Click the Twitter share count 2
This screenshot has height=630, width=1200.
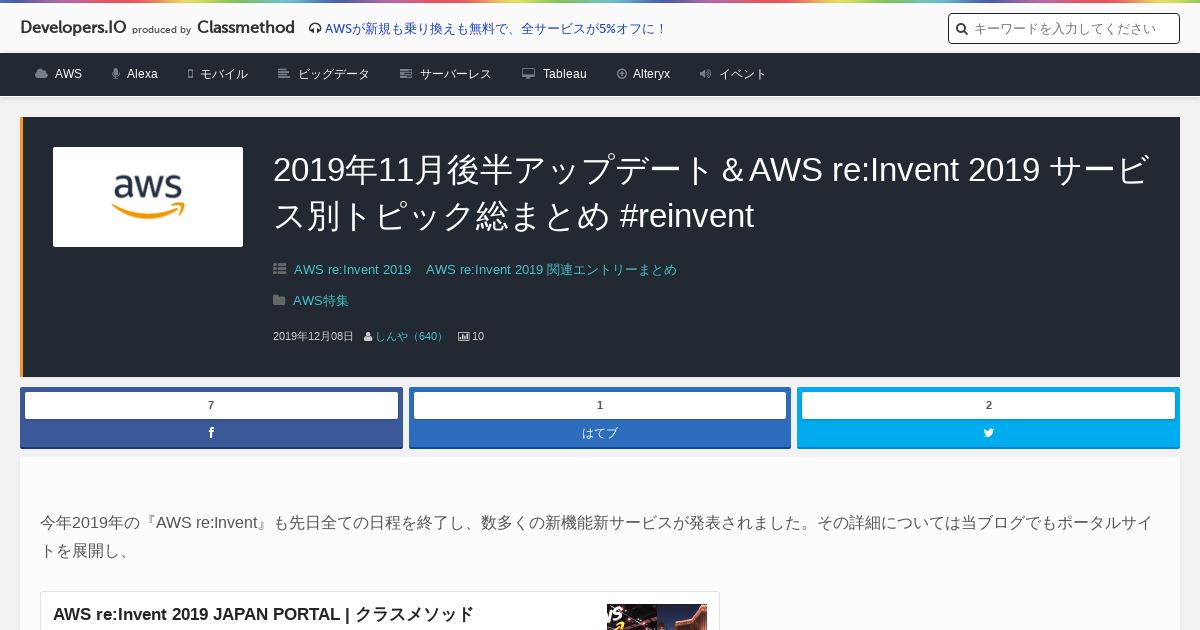tap(988, 405)
